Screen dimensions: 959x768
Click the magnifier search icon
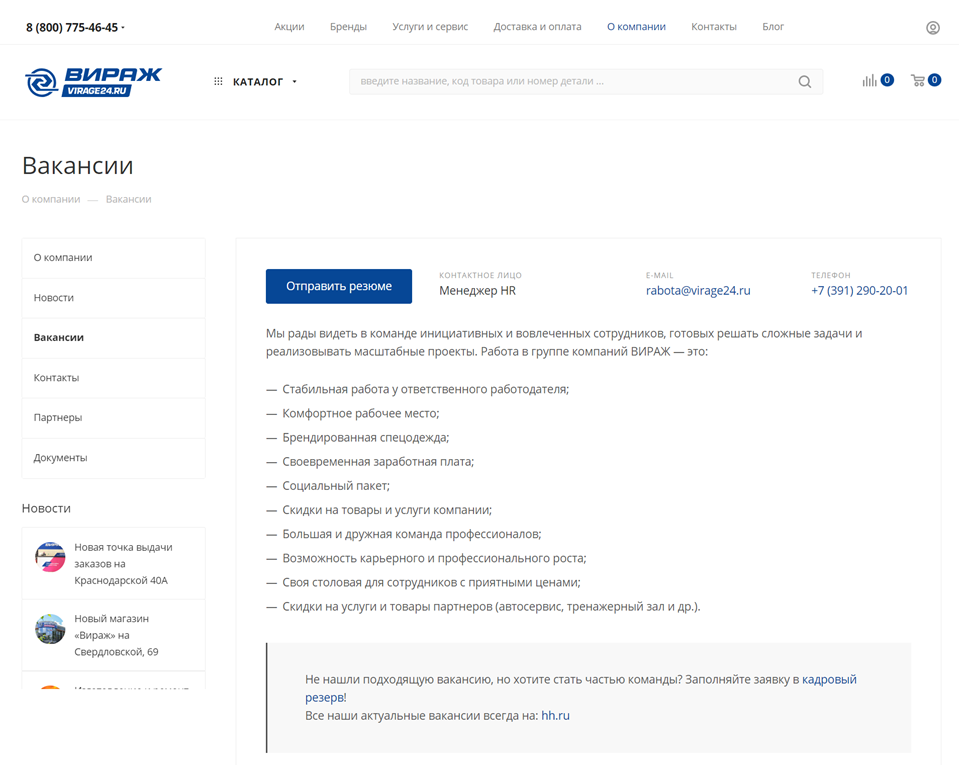804,82
